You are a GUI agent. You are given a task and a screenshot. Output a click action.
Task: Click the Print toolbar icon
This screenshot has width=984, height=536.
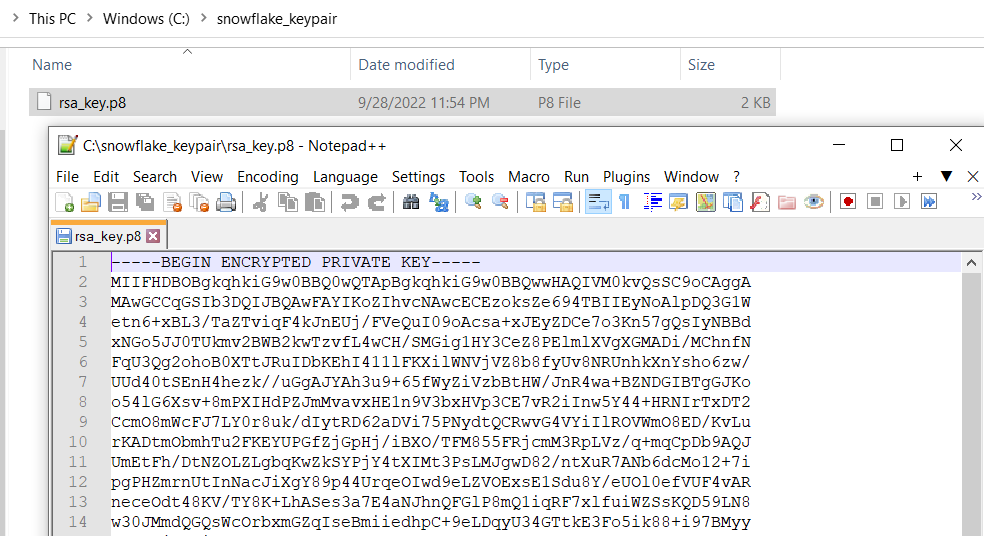[x=226, y=203]
